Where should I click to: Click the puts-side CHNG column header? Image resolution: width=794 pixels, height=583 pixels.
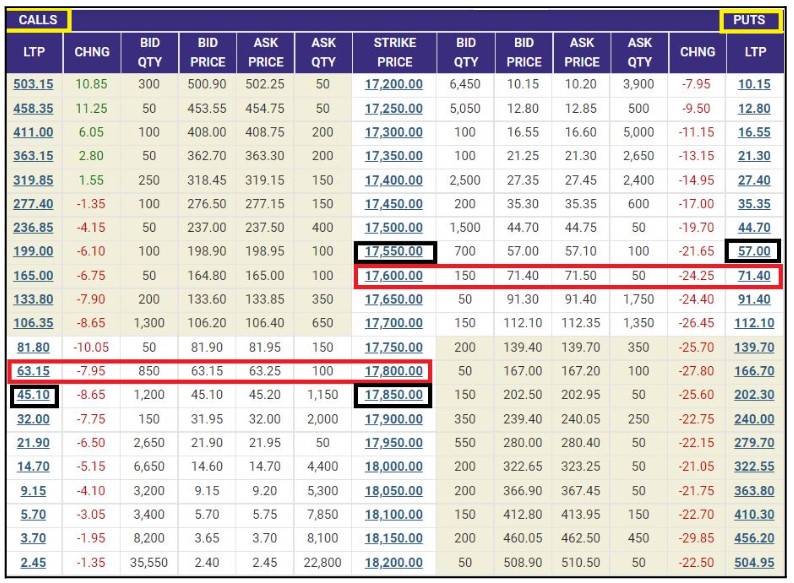[x=697, y=52]
